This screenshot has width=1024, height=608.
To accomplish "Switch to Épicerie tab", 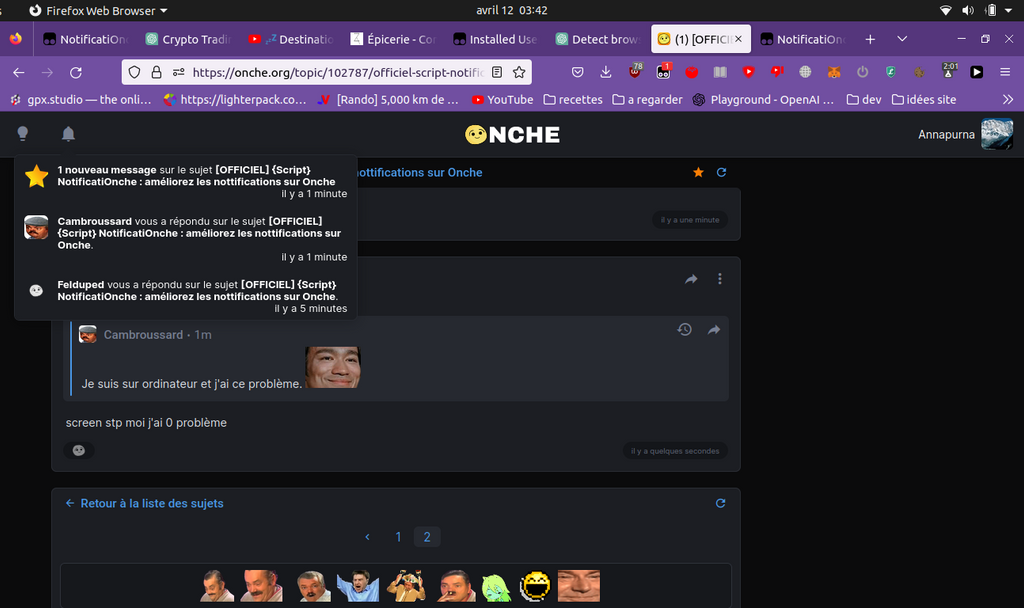I will (394, 39).
